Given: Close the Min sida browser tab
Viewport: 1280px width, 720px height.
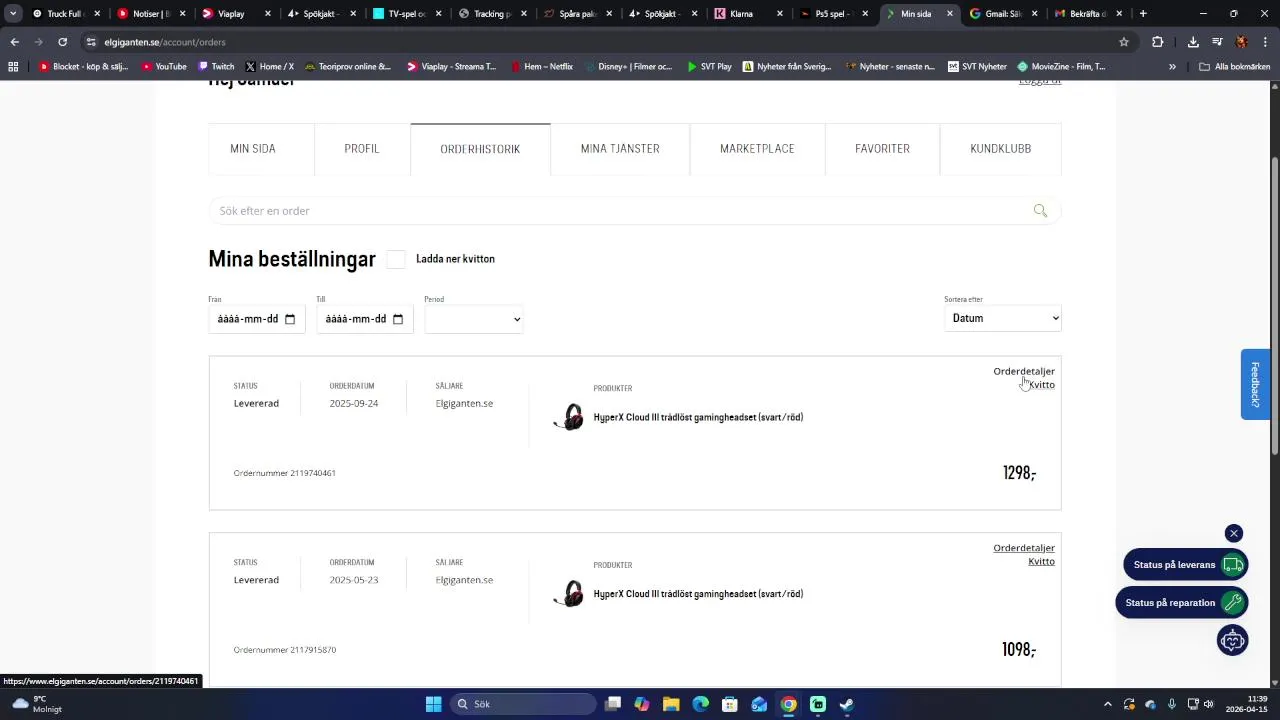Looking at the screenshot, I should (950, 14).
